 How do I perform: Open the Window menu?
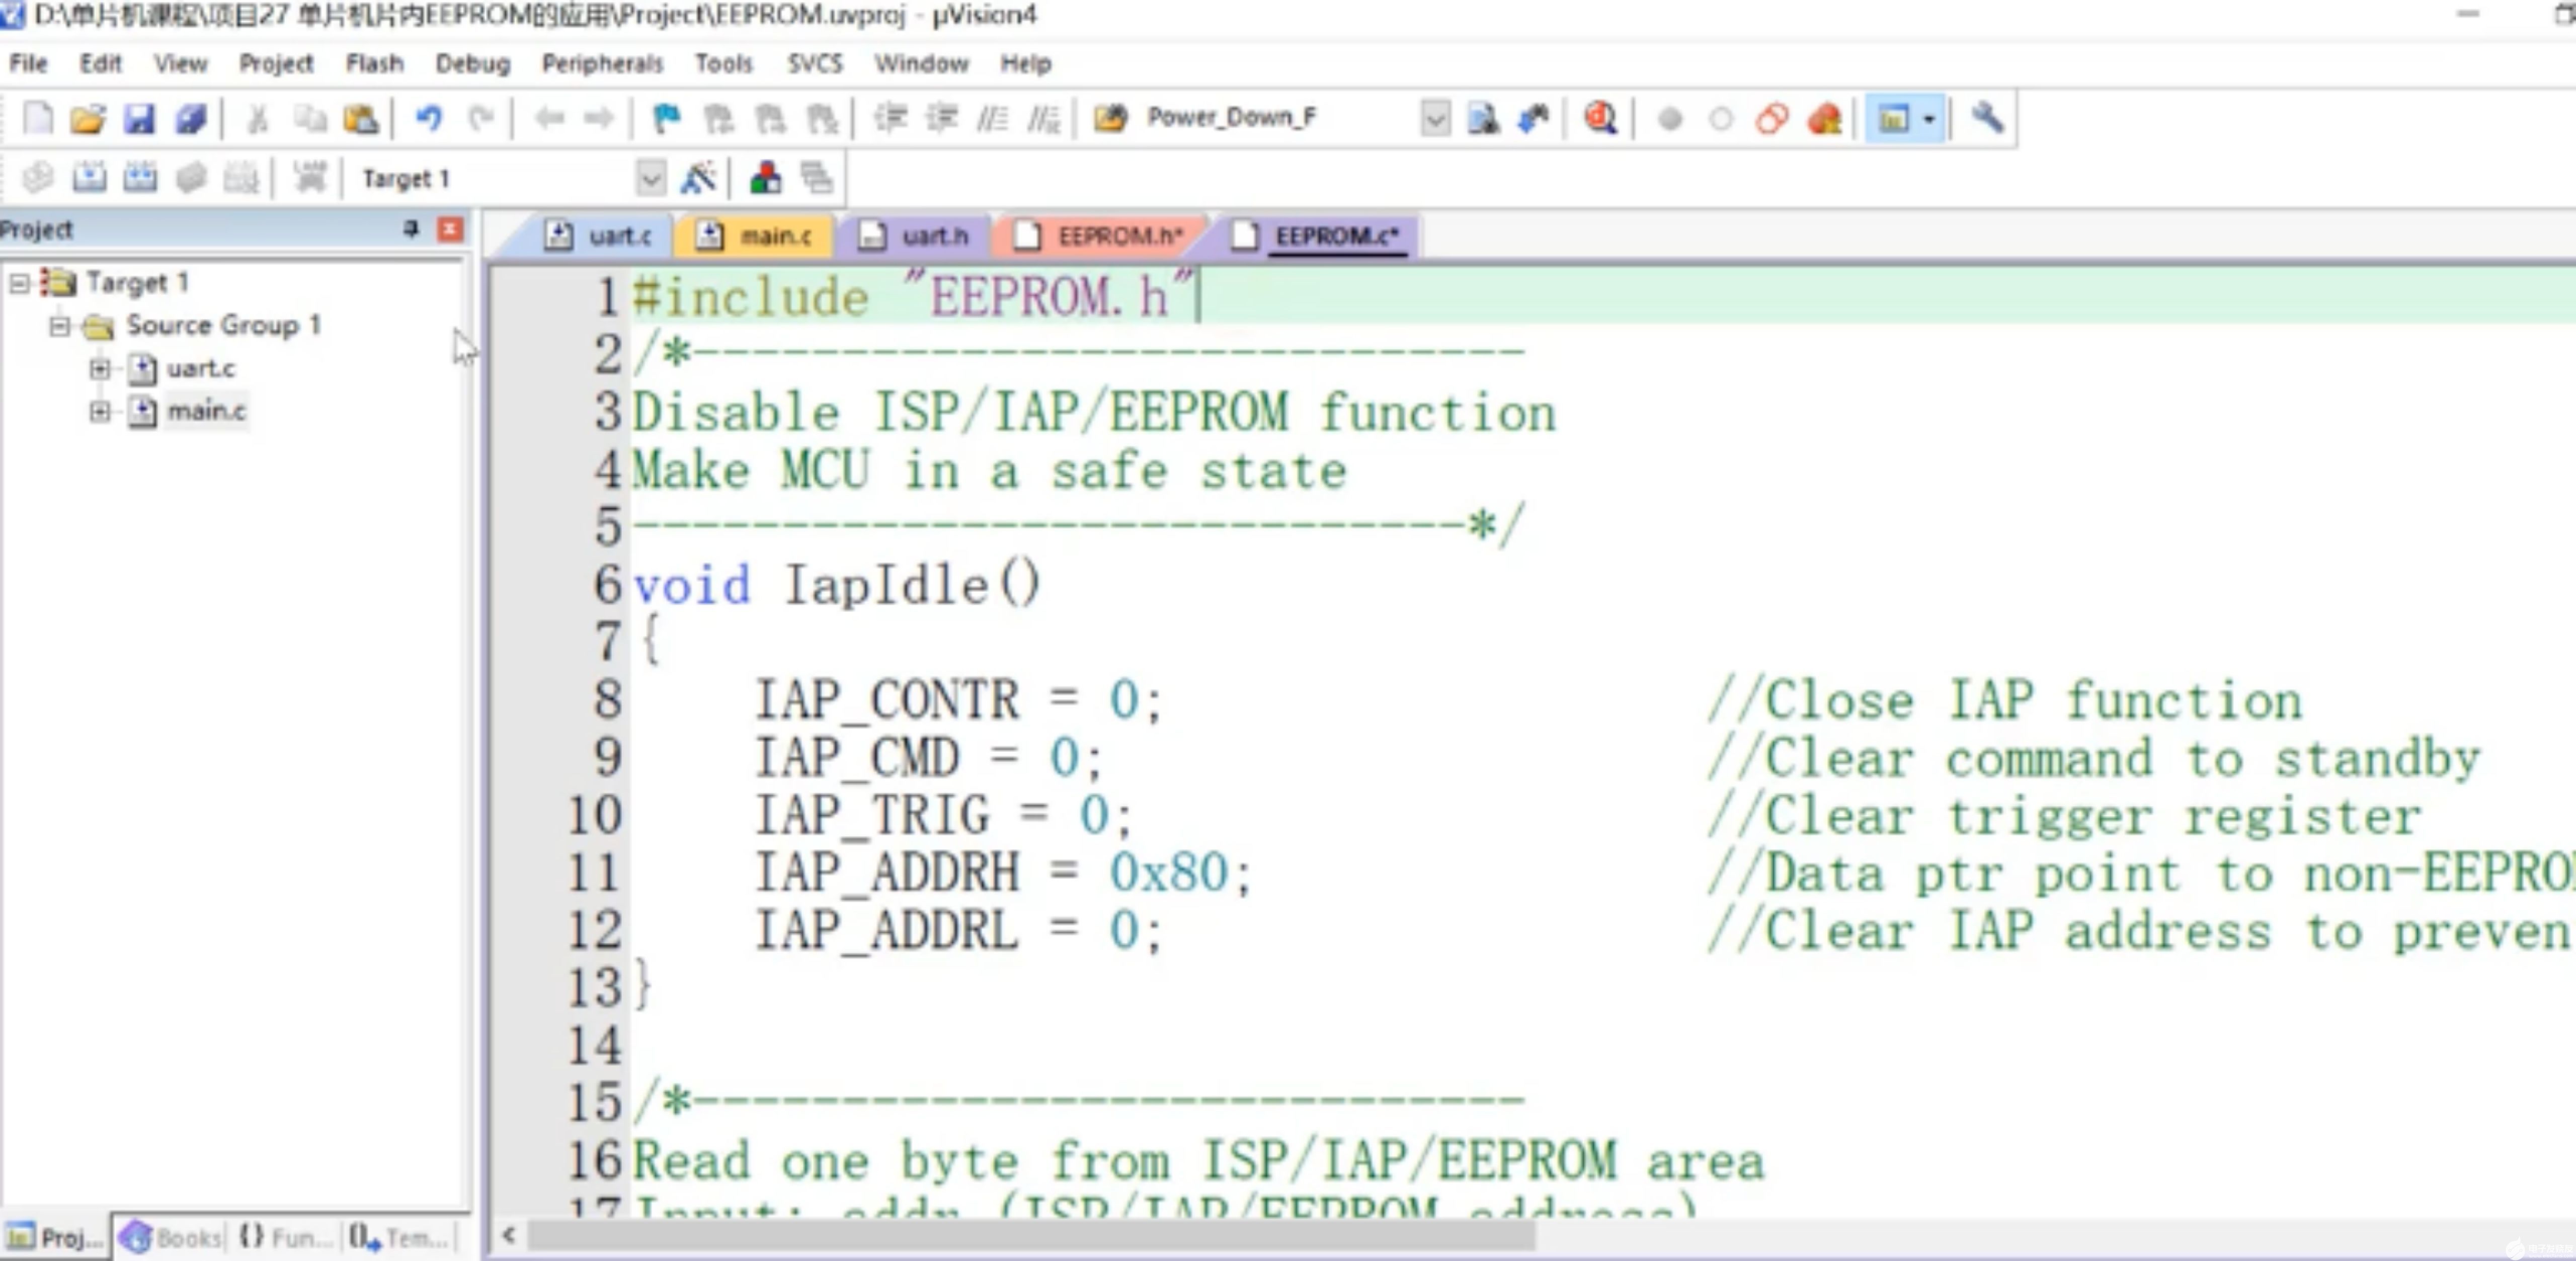coord(921,63)
